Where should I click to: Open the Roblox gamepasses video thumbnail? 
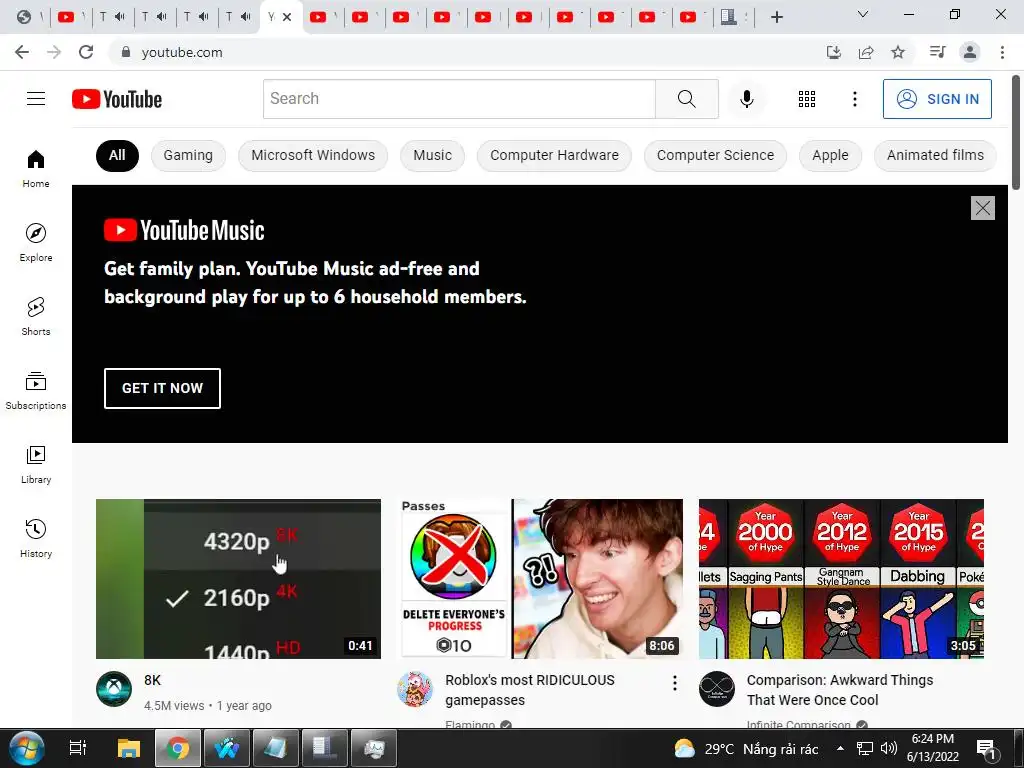click(x=540, y=579)
